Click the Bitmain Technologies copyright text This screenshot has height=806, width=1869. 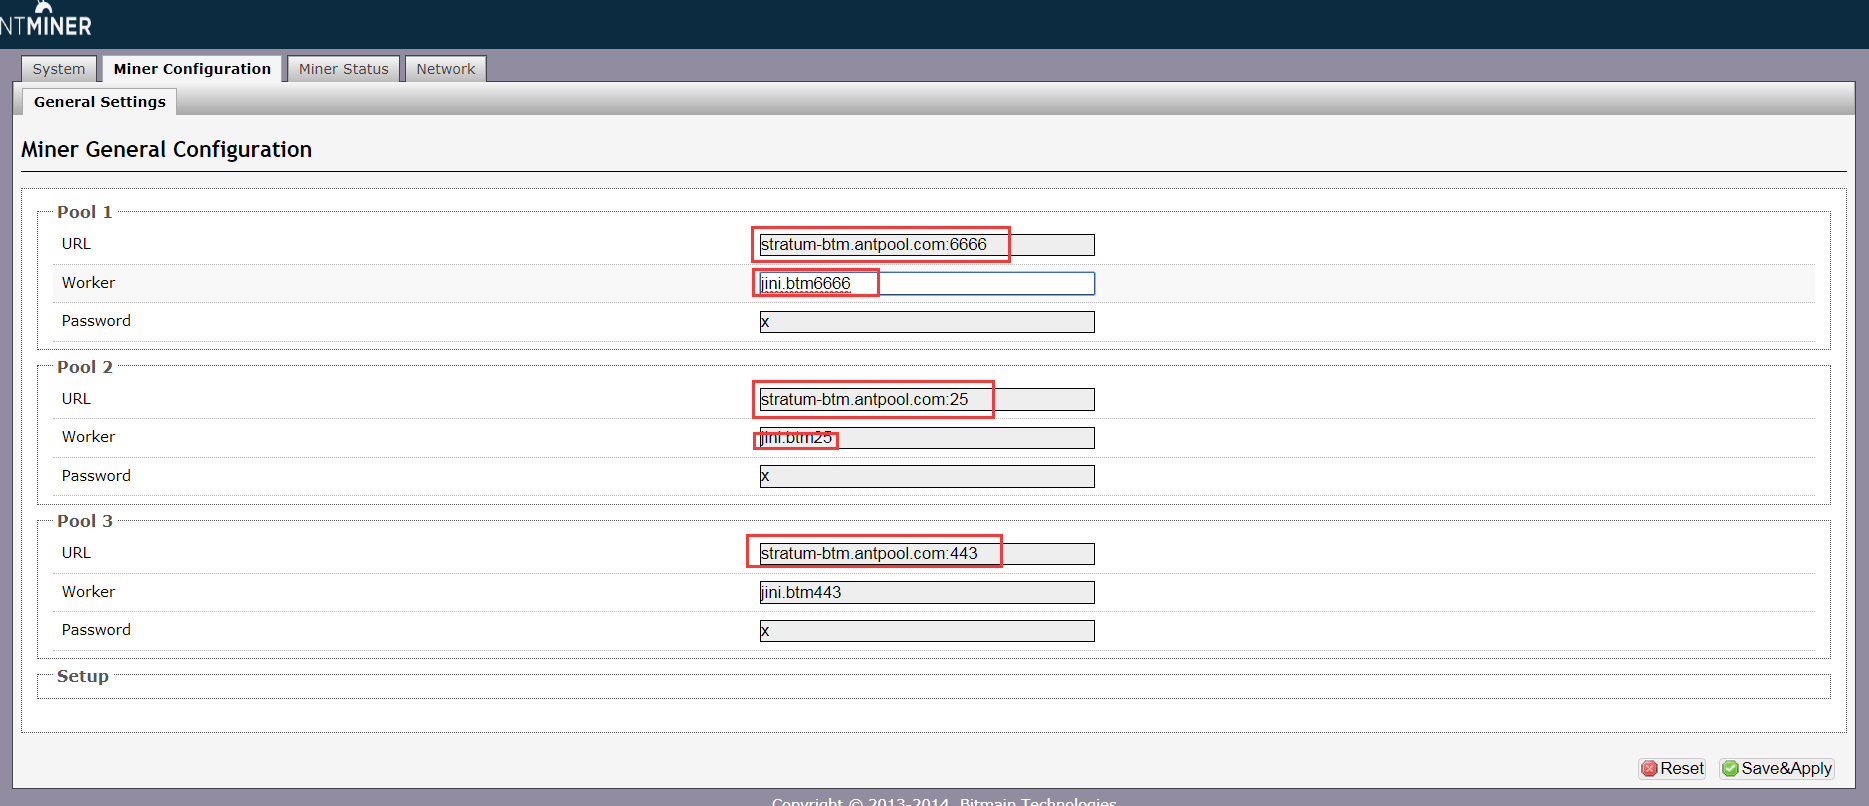click(944, 800)
